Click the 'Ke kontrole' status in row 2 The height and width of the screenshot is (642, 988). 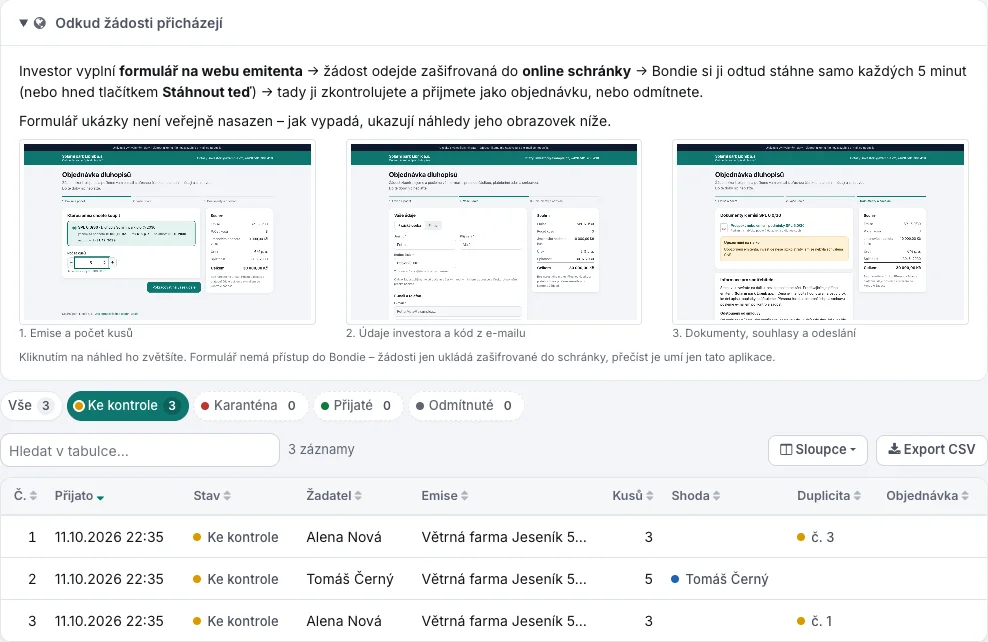pyautogui.click(x=236, y=579)
